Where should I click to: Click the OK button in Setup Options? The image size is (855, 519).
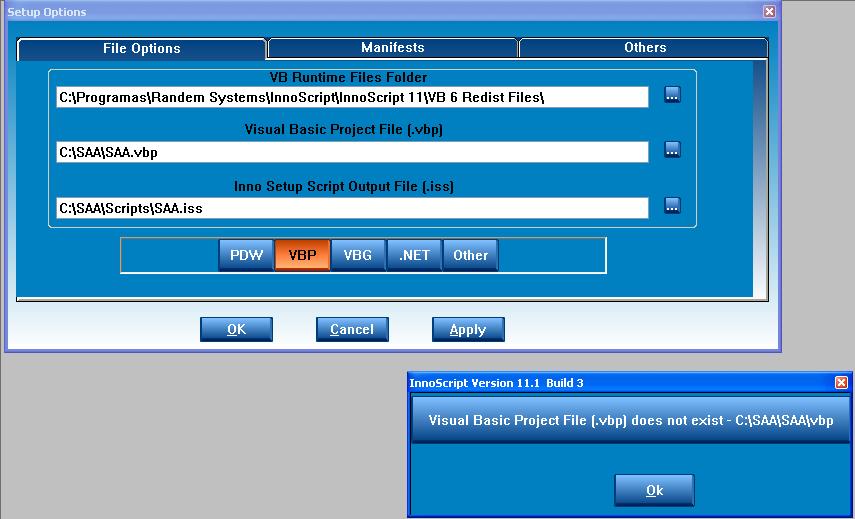236,330
